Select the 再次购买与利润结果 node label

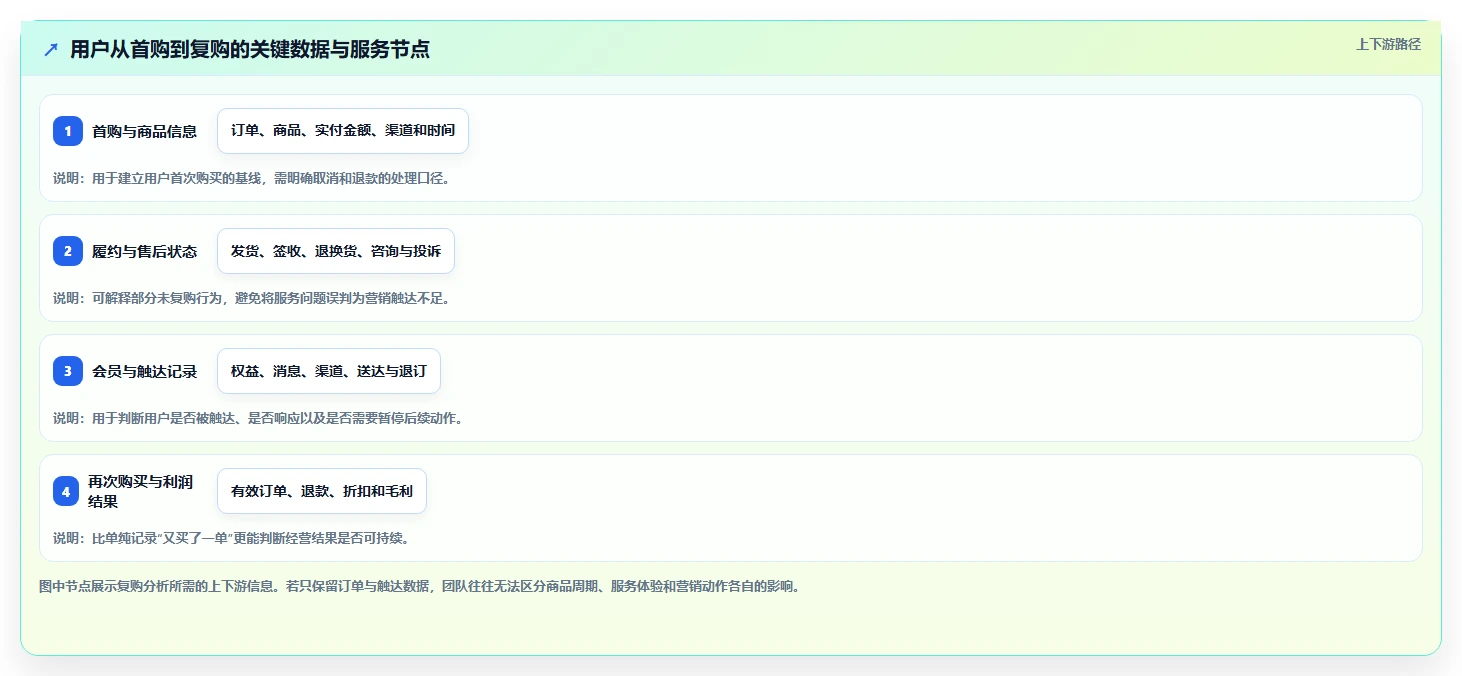pyautogui.click(x=140, y=491)
